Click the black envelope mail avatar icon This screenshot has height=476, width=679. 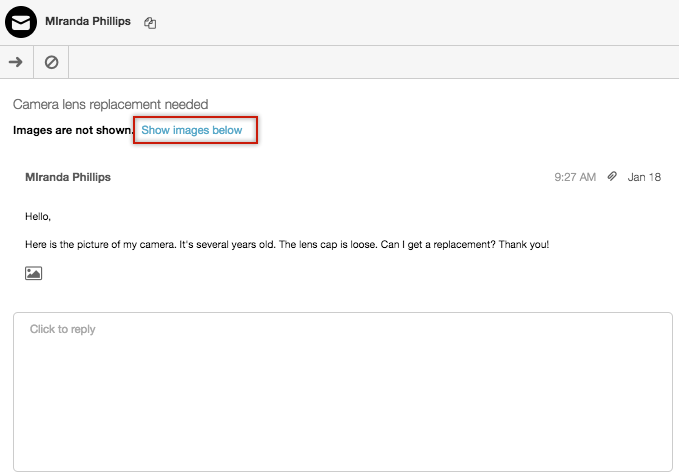pyautogui.click(x=21, y=22)
